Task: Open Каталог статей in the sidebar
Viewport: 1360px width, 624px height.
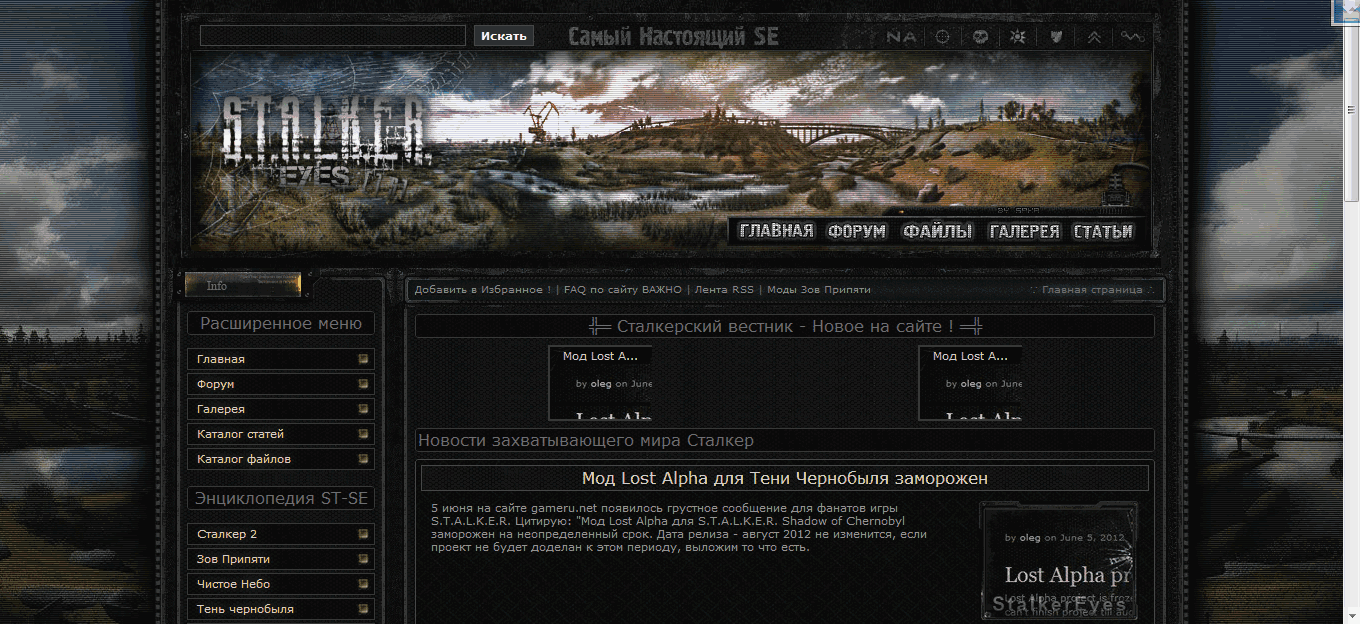Action: pyautogui.click(x=281, y=434)
